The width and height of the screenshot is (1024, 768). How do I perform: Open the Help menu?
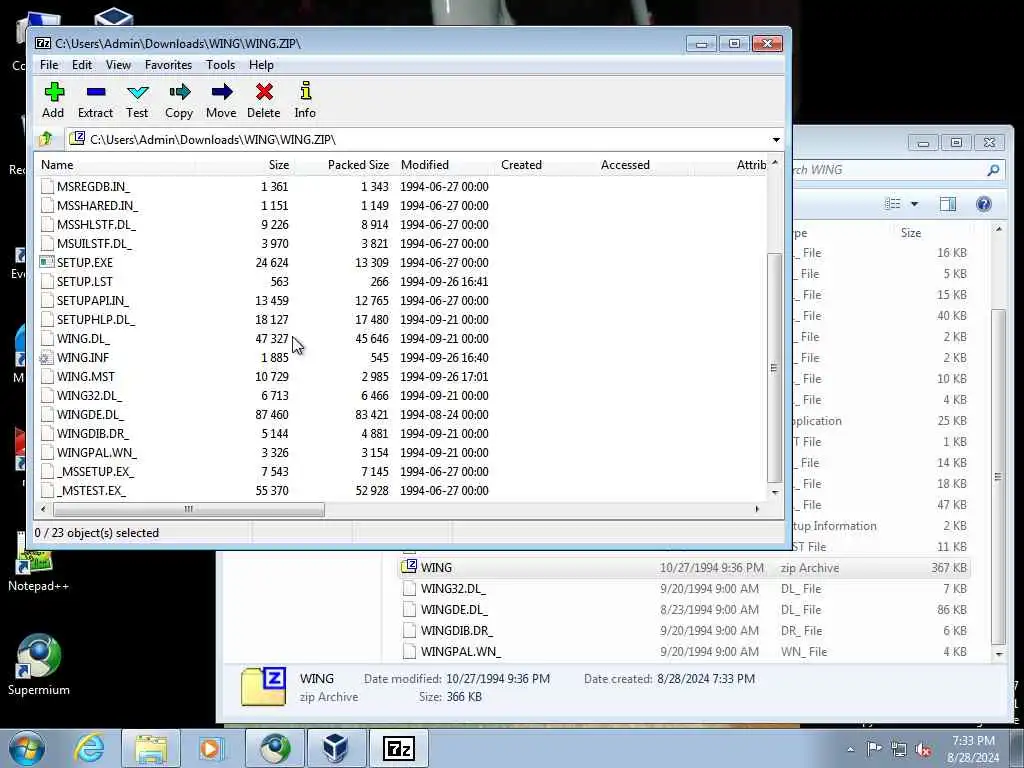click(x=261, y=65)
